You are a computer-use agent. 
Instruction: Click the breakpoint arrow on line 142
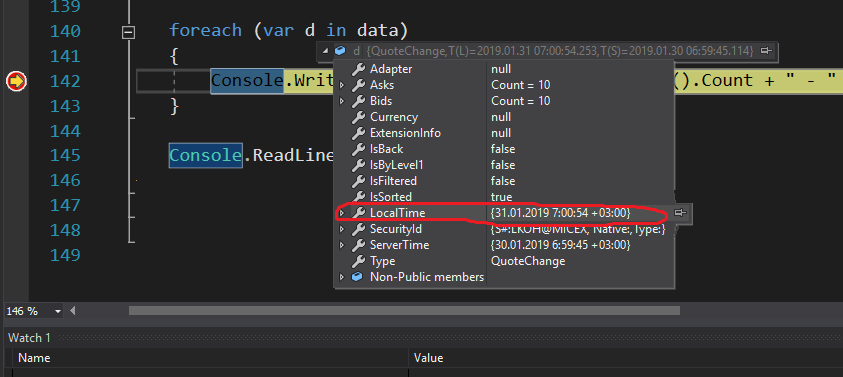point(16,81)
